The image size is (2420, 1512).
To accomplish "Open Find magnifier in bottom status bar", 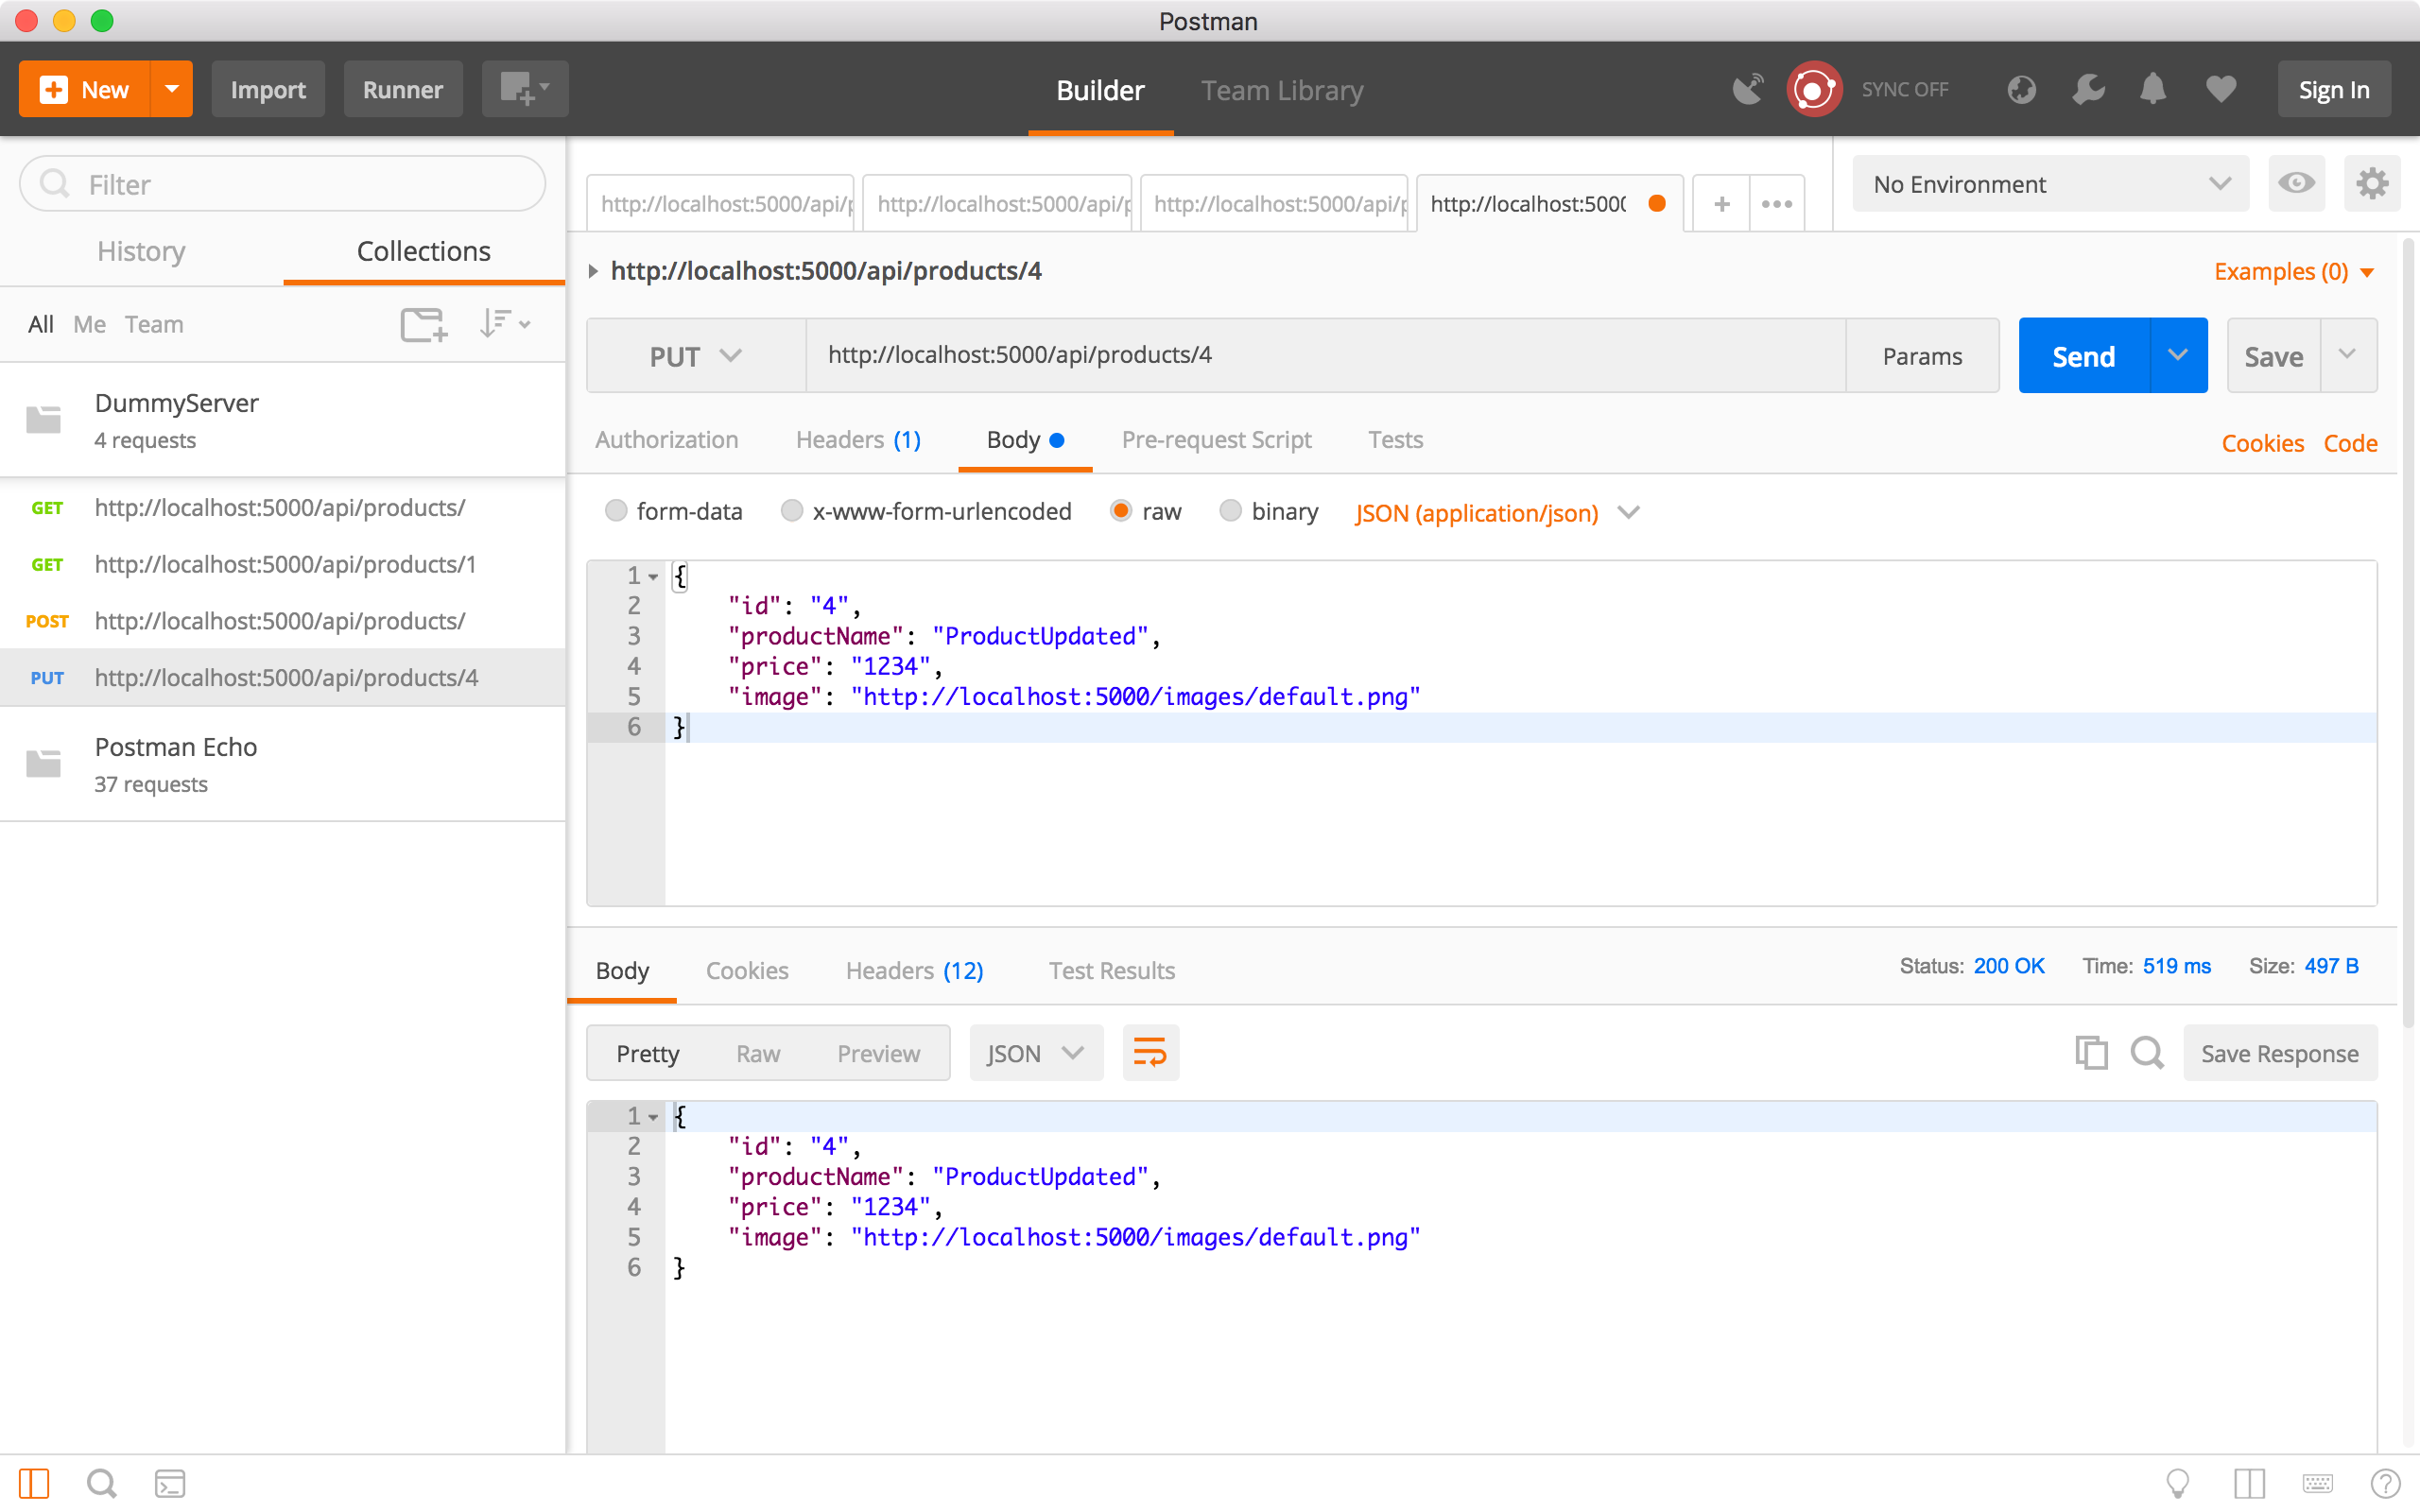I will click(x=101, y=1483).
